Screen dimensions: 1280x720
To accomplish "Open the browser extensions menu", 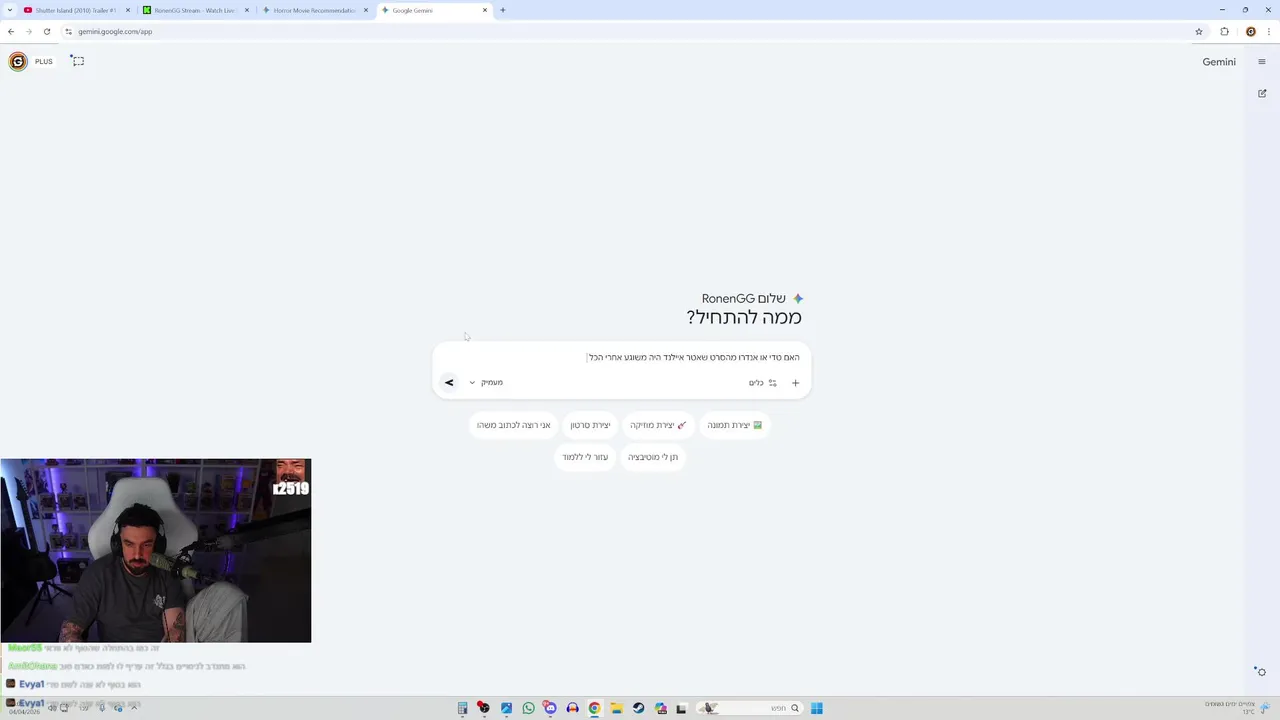I will coord(1224,31).
